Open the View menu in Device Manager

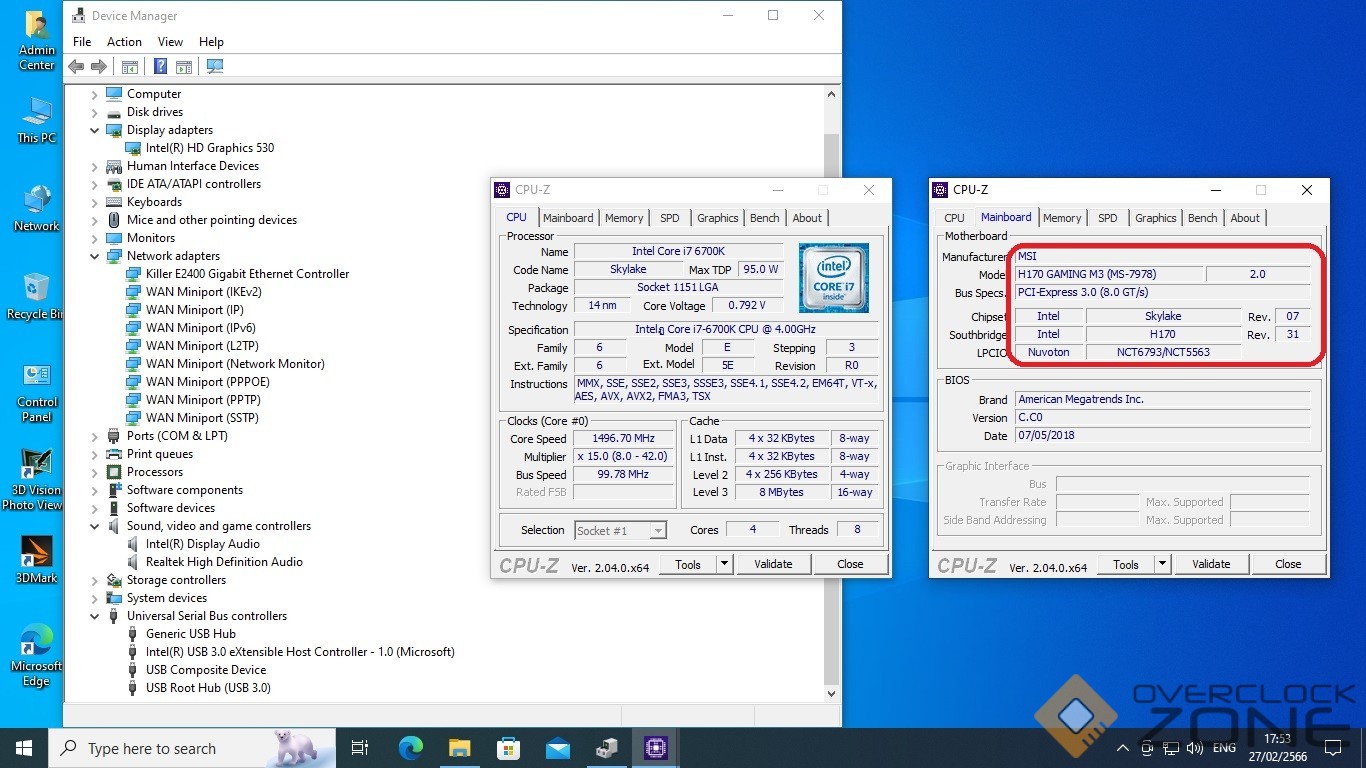[x=170, y=42]
